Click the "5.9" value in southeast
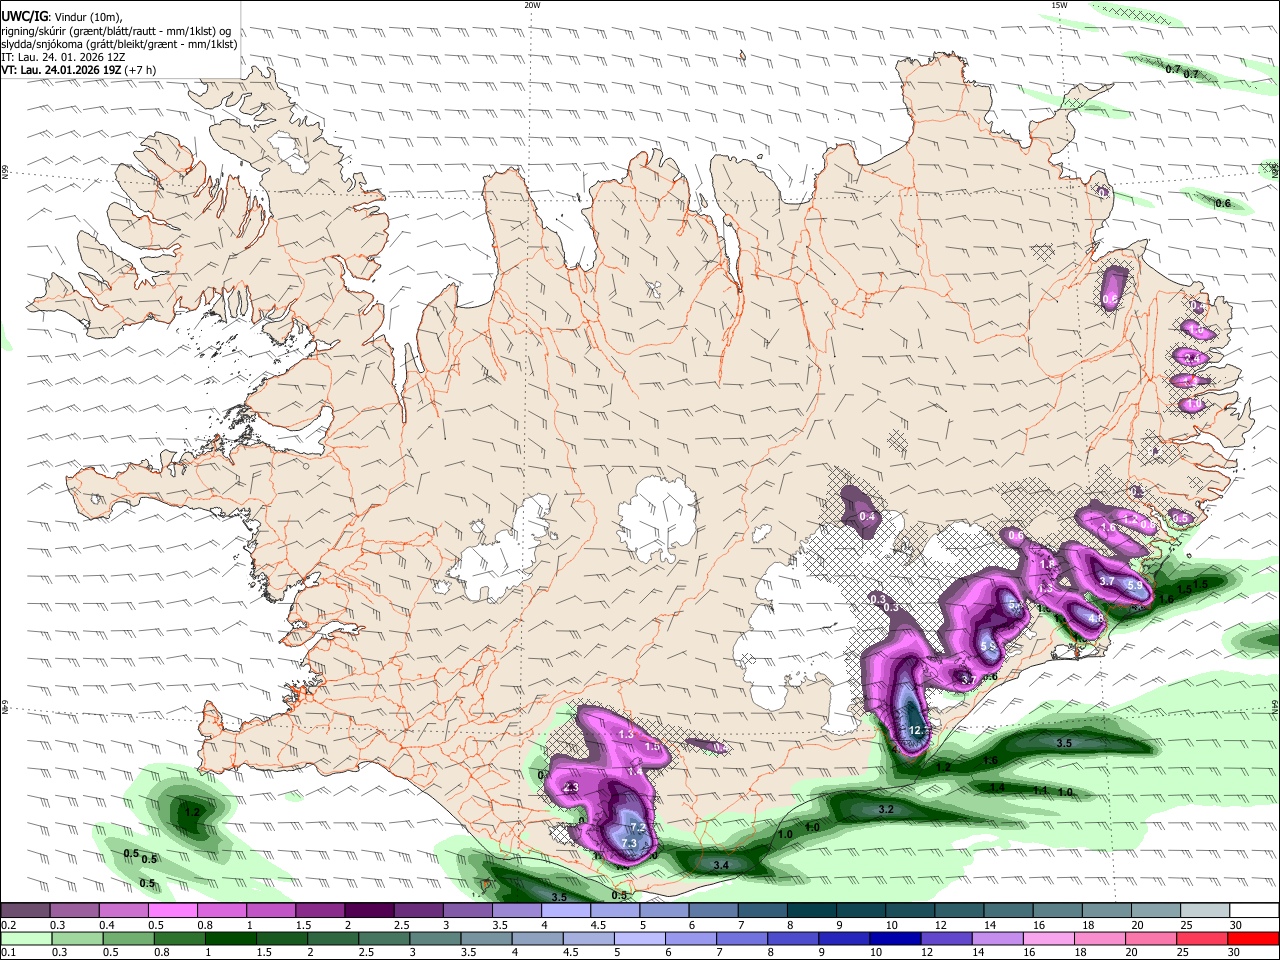The image size is (1280, 960). coord(1135,586)
